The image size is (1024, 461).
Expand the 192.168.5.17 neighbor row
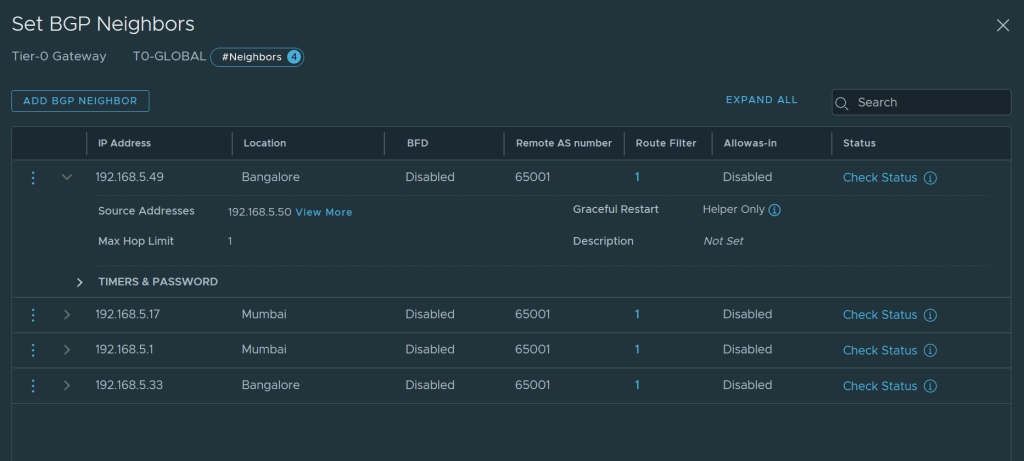(x=67, y=315)
